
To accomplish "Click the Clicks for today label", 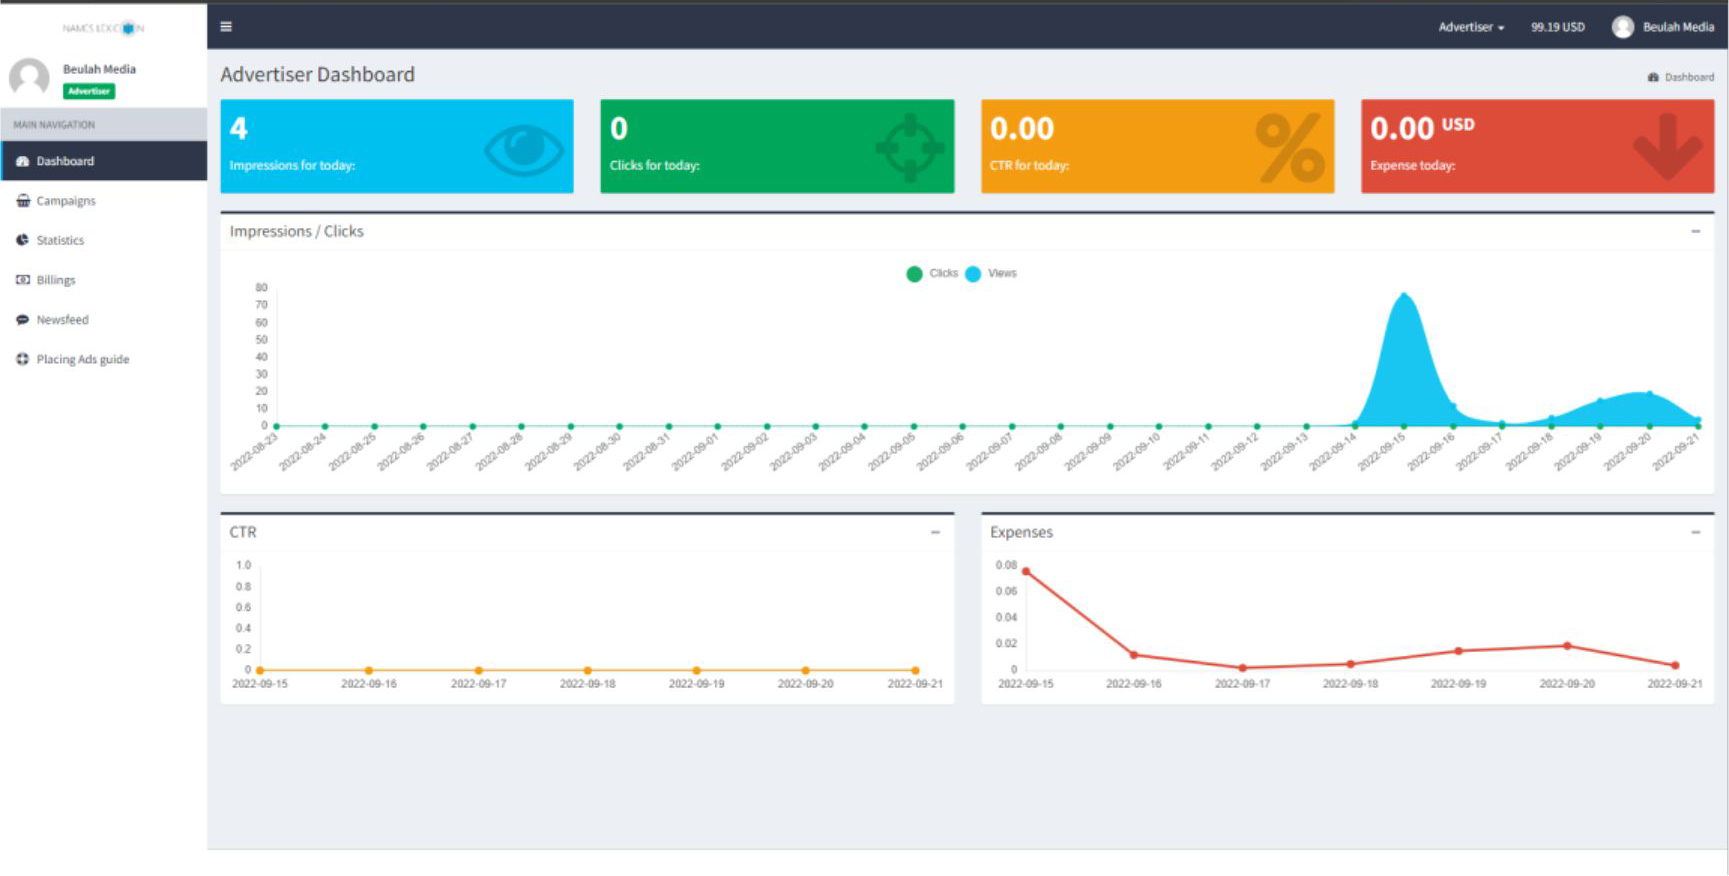I will [655, 165].
